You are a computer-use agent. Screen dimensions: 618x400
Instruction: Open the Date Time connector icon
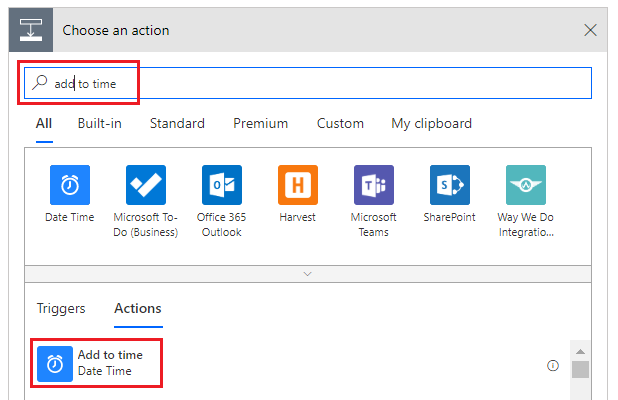(70, 185)
